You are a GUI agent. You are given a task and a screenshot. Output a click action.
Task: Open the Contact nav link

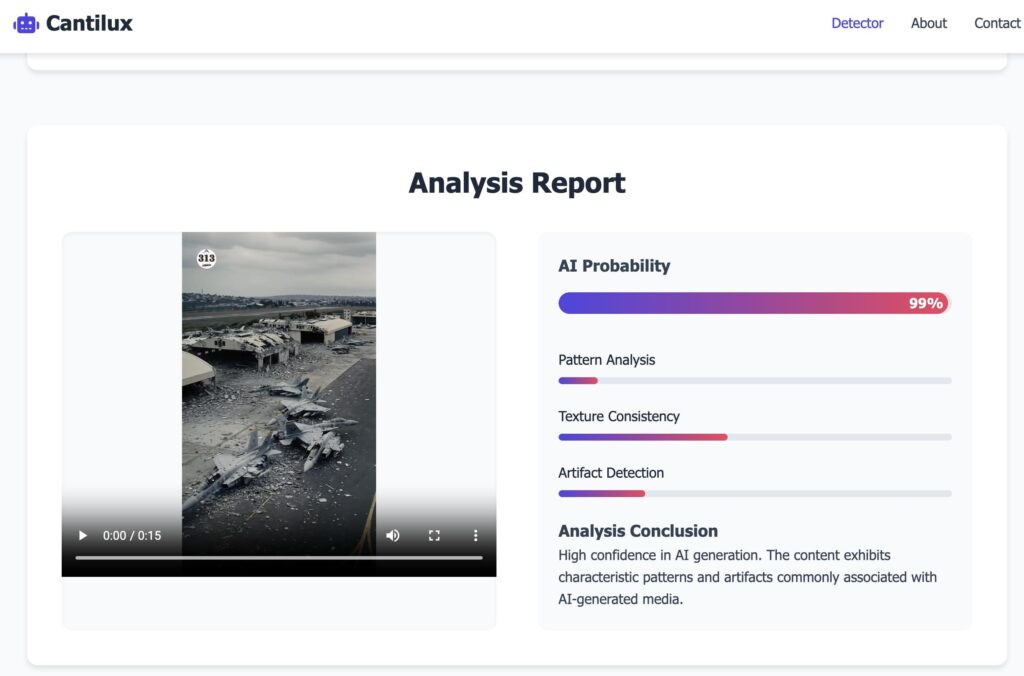997,23
